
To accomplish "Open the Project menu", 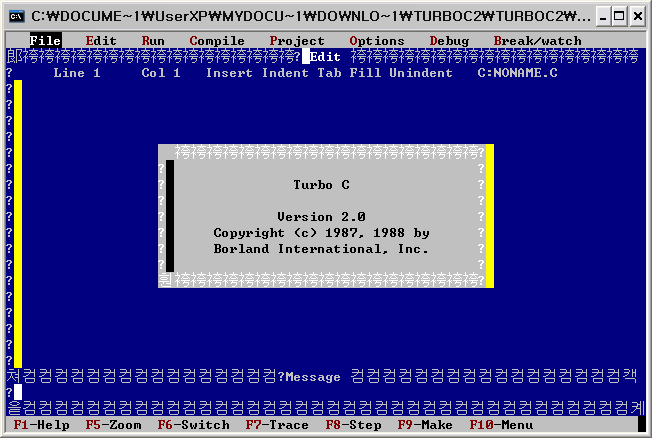I will pyautogui.click(x=297, y=41).
